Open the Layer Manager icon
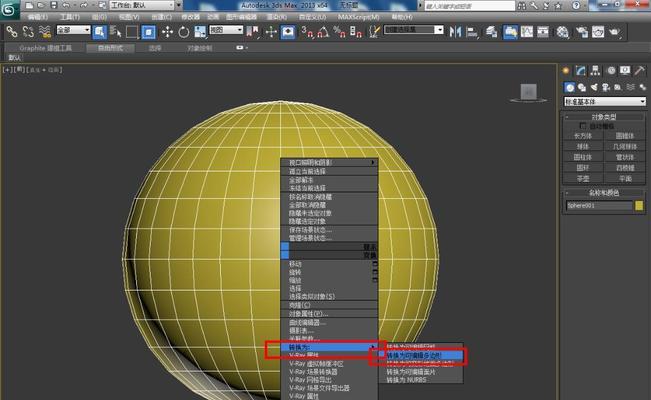This screenshot has width=651, height=400. [x=492, y=32]
